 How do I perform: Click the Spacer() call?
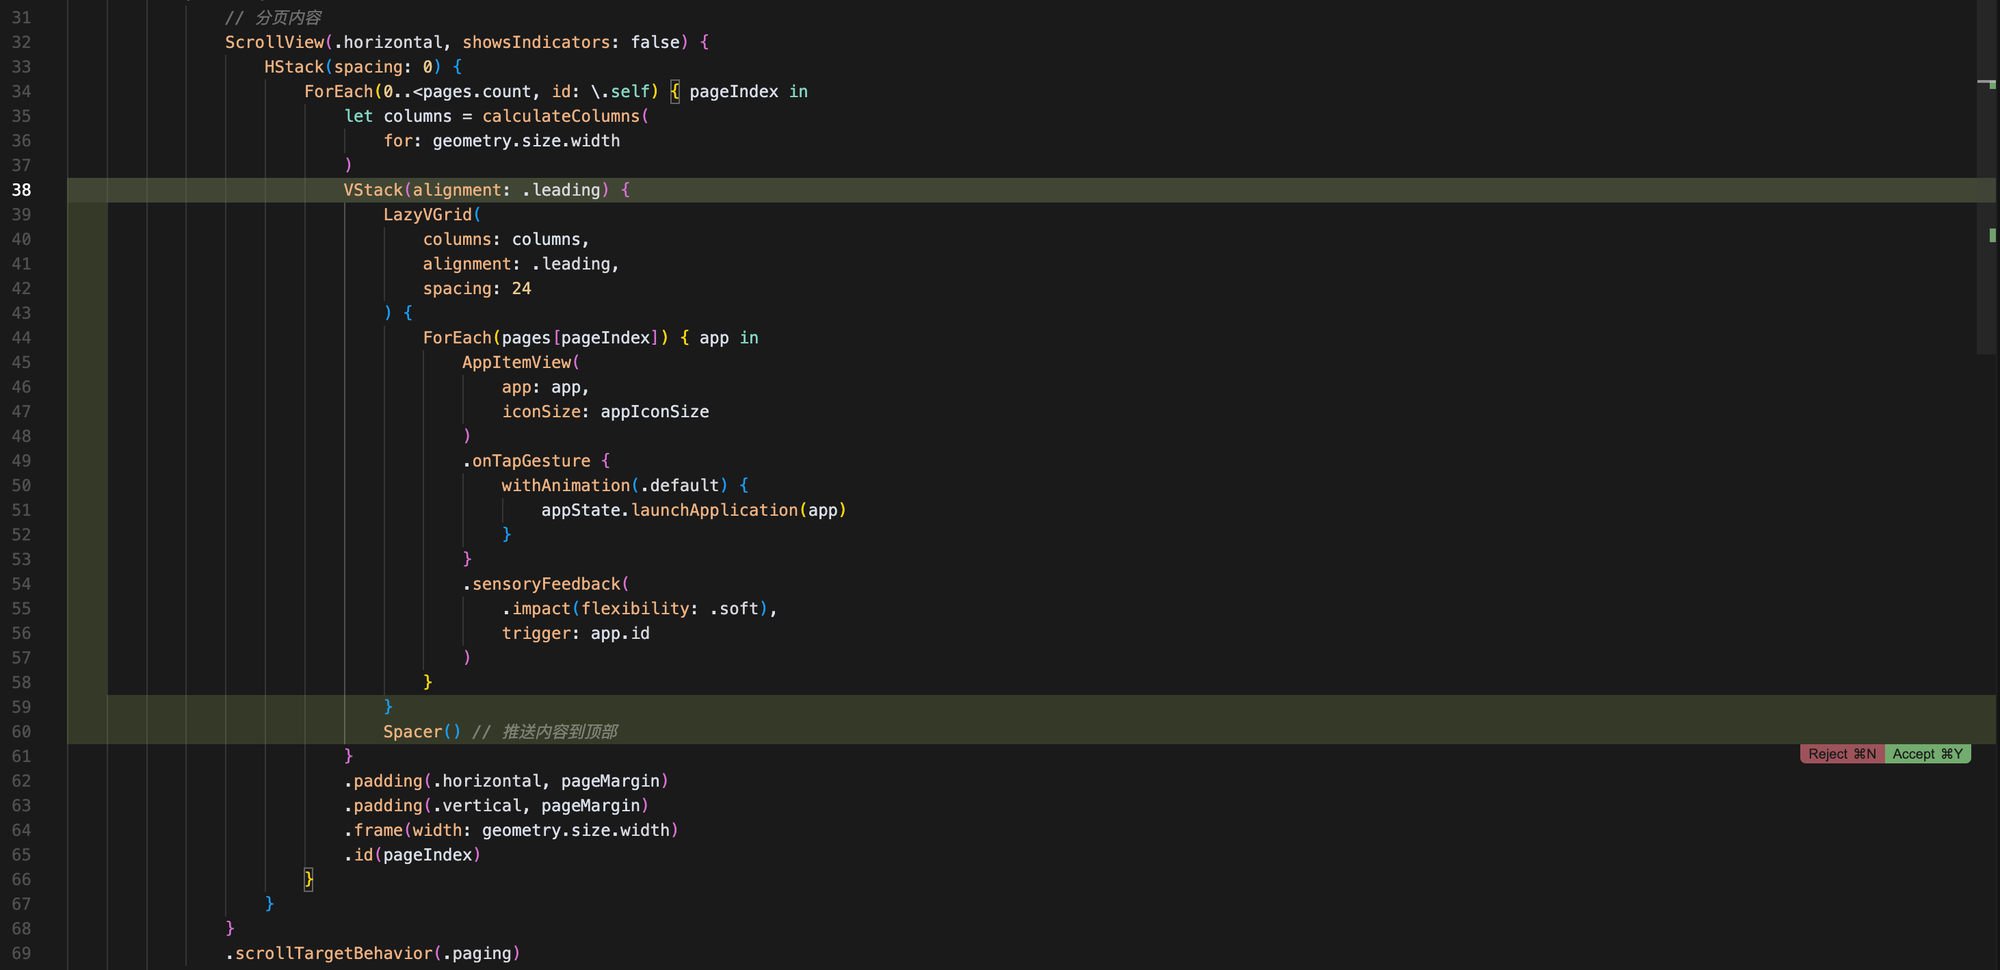421,732
